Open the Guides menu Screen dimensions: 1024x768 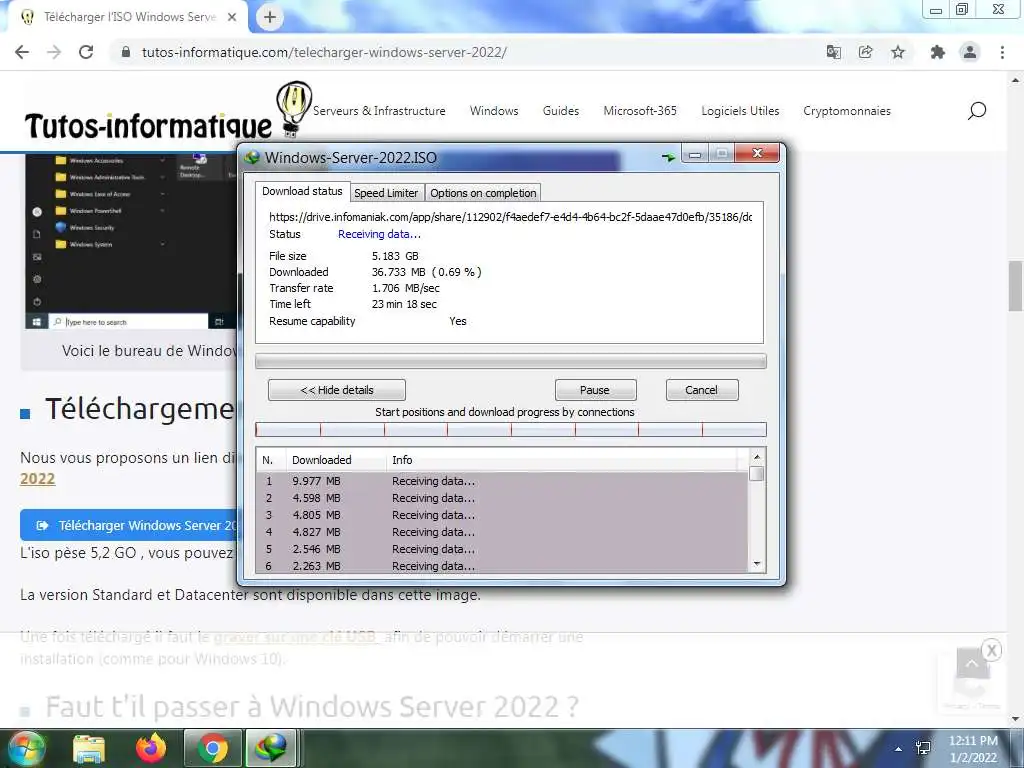click(560, 111)
